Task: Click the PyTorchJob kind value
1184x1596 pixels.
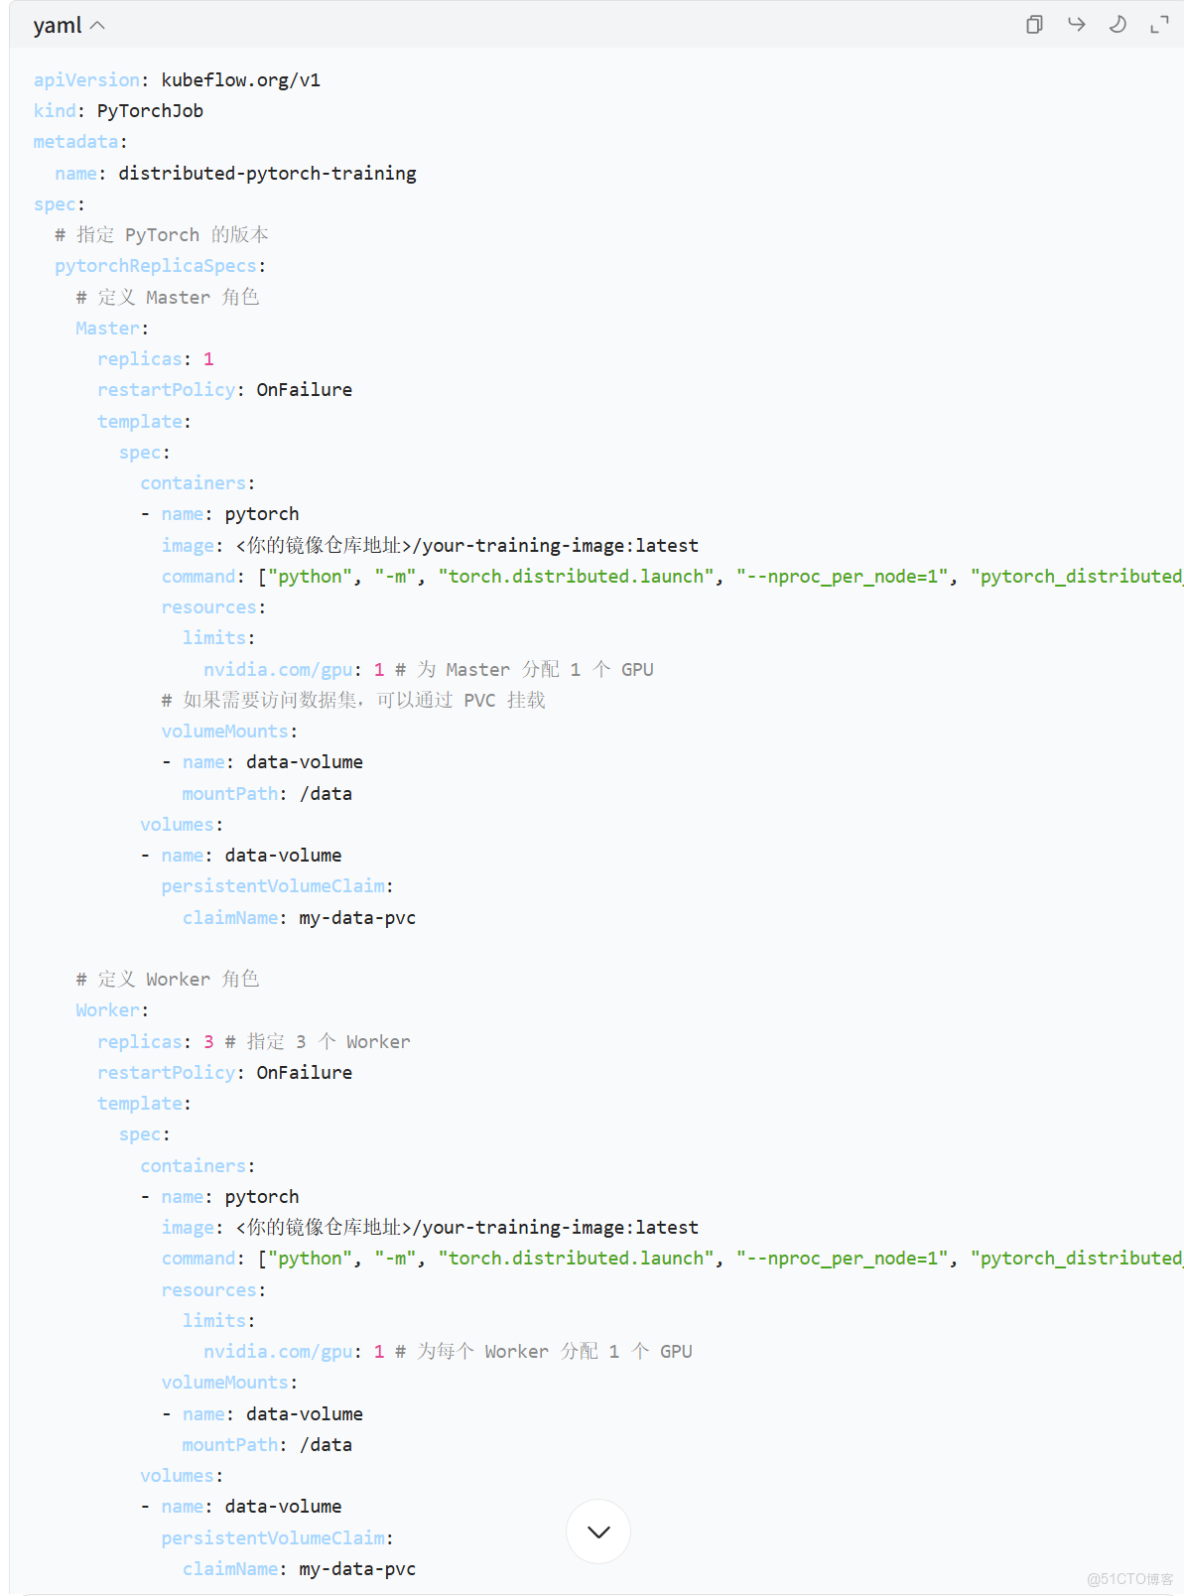Action: [x=150, y=111]
